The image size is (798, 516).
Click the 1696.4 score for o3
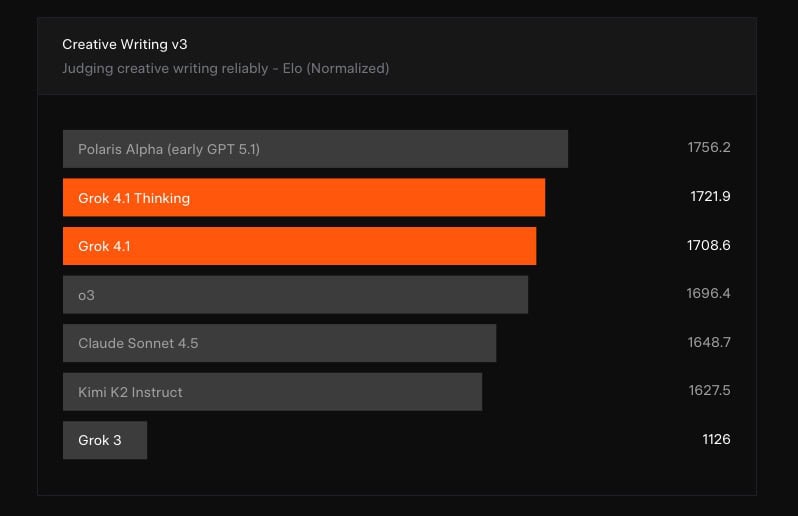pos(708,294)
